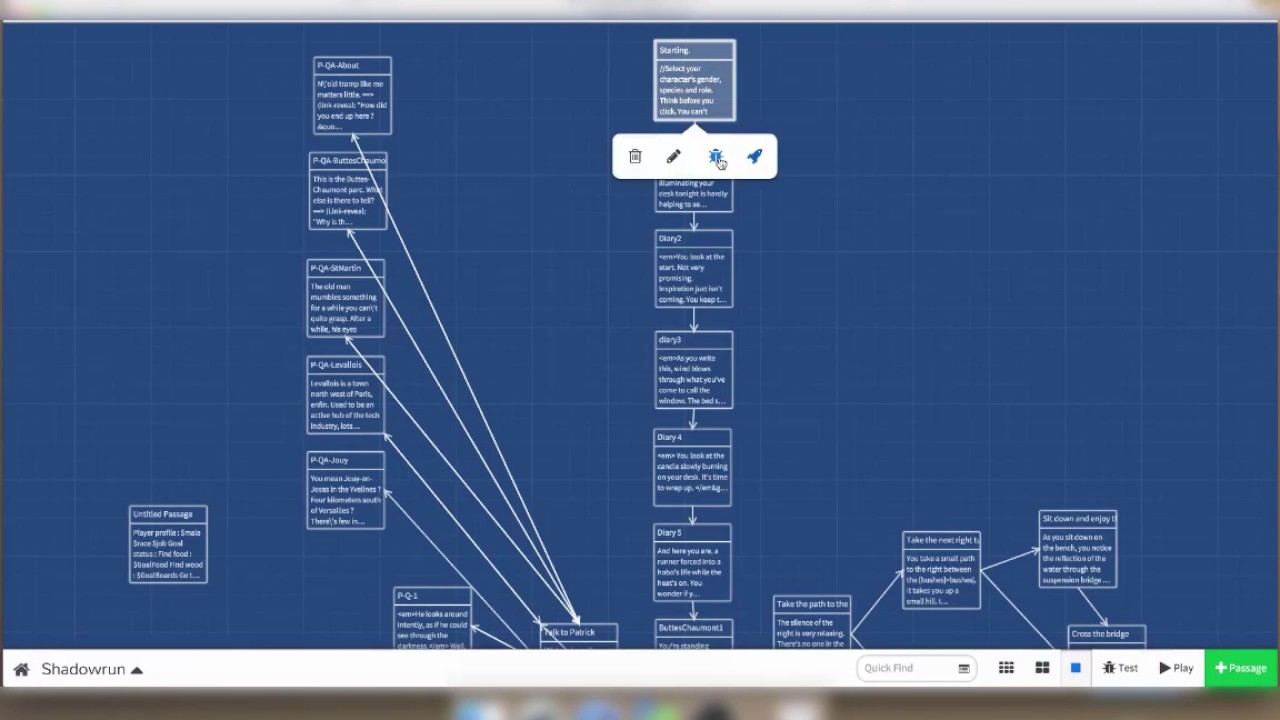Show passage titles only with medium grid icon

[1042, 668]
